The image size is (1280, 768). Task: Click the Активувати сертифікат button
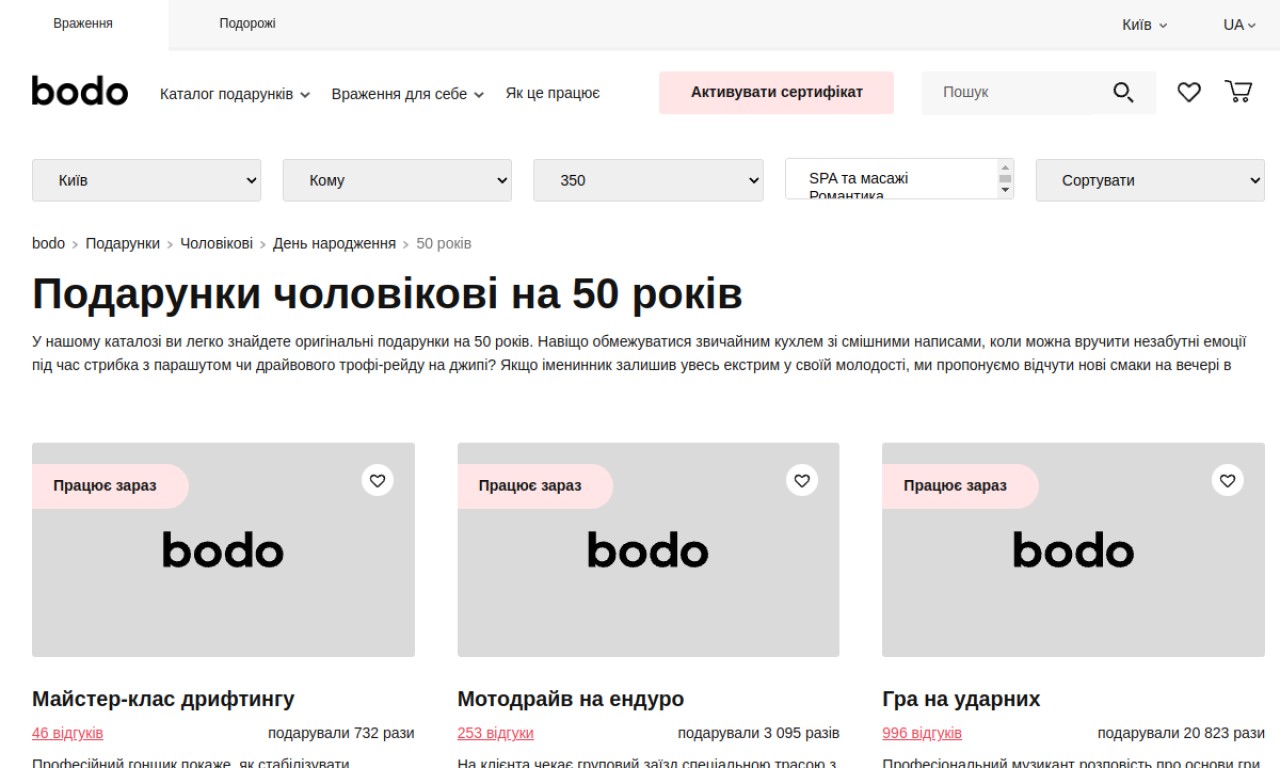tap(776, 92)
